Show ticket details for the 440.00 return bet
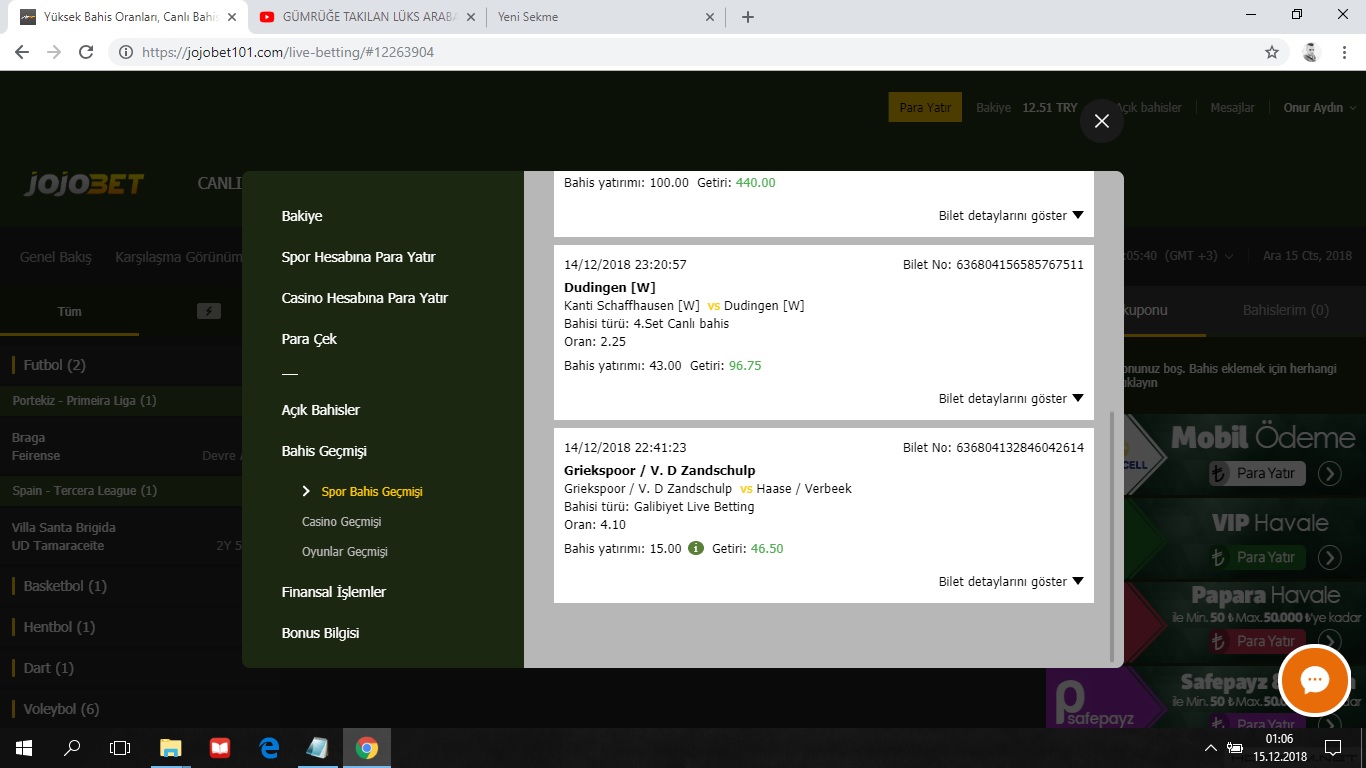 1010,215
